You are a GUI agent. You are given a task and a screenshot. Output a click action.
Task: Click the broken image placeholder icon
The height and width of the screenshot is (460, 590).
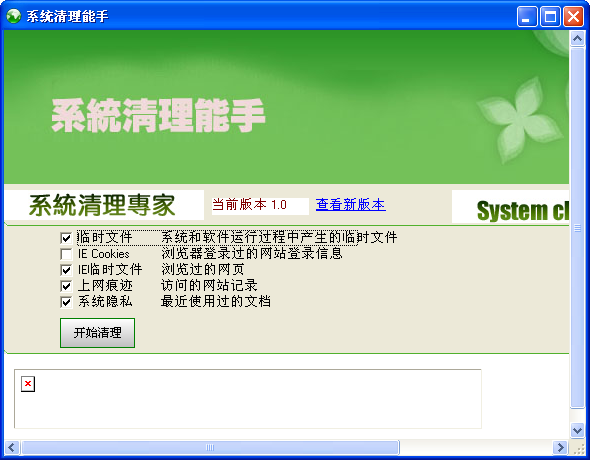click(x=28, y=384)
